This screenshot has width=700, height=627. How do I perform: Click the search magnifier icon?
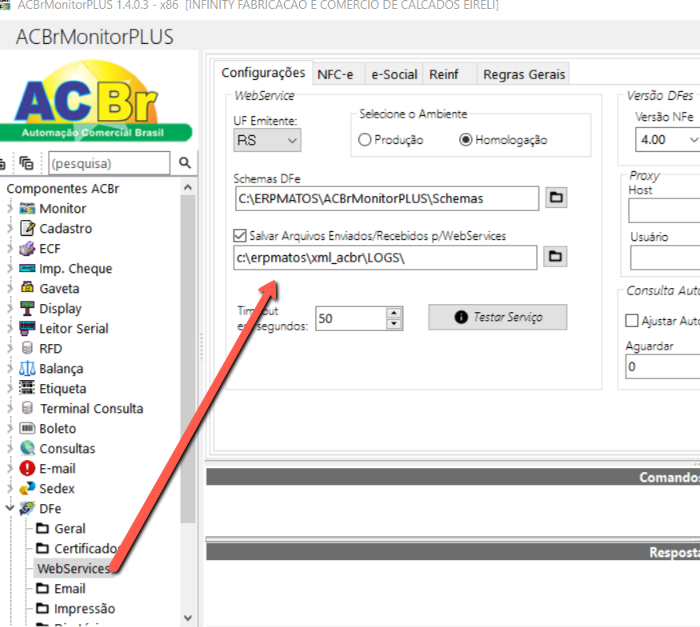[x=185, y=163]
